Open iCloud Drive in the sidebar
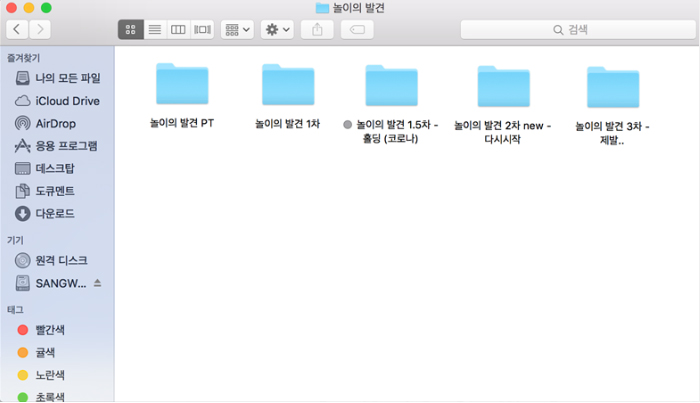 click(x=66, y=100)
